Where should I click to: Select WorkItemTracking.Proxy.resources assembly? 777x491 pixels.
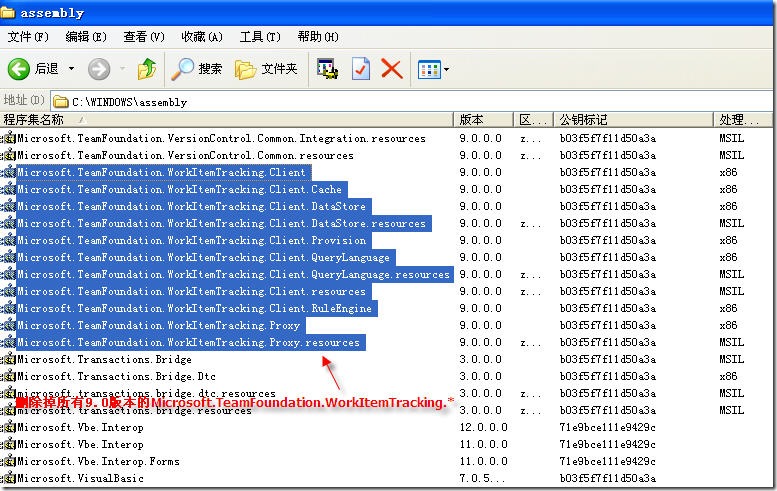coord(191,342)
